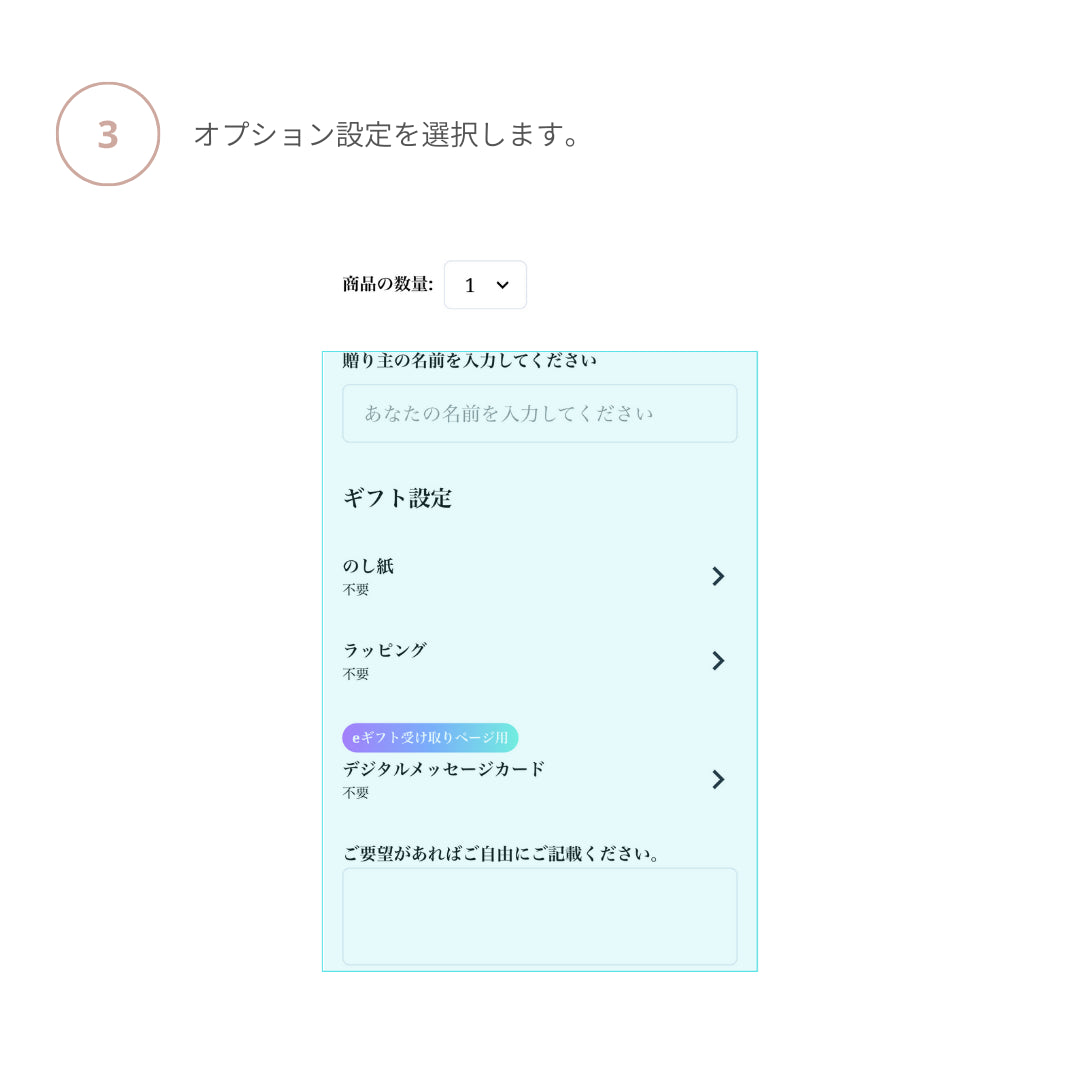Click the down arrow in quantity selector

[x=503, y=285]
